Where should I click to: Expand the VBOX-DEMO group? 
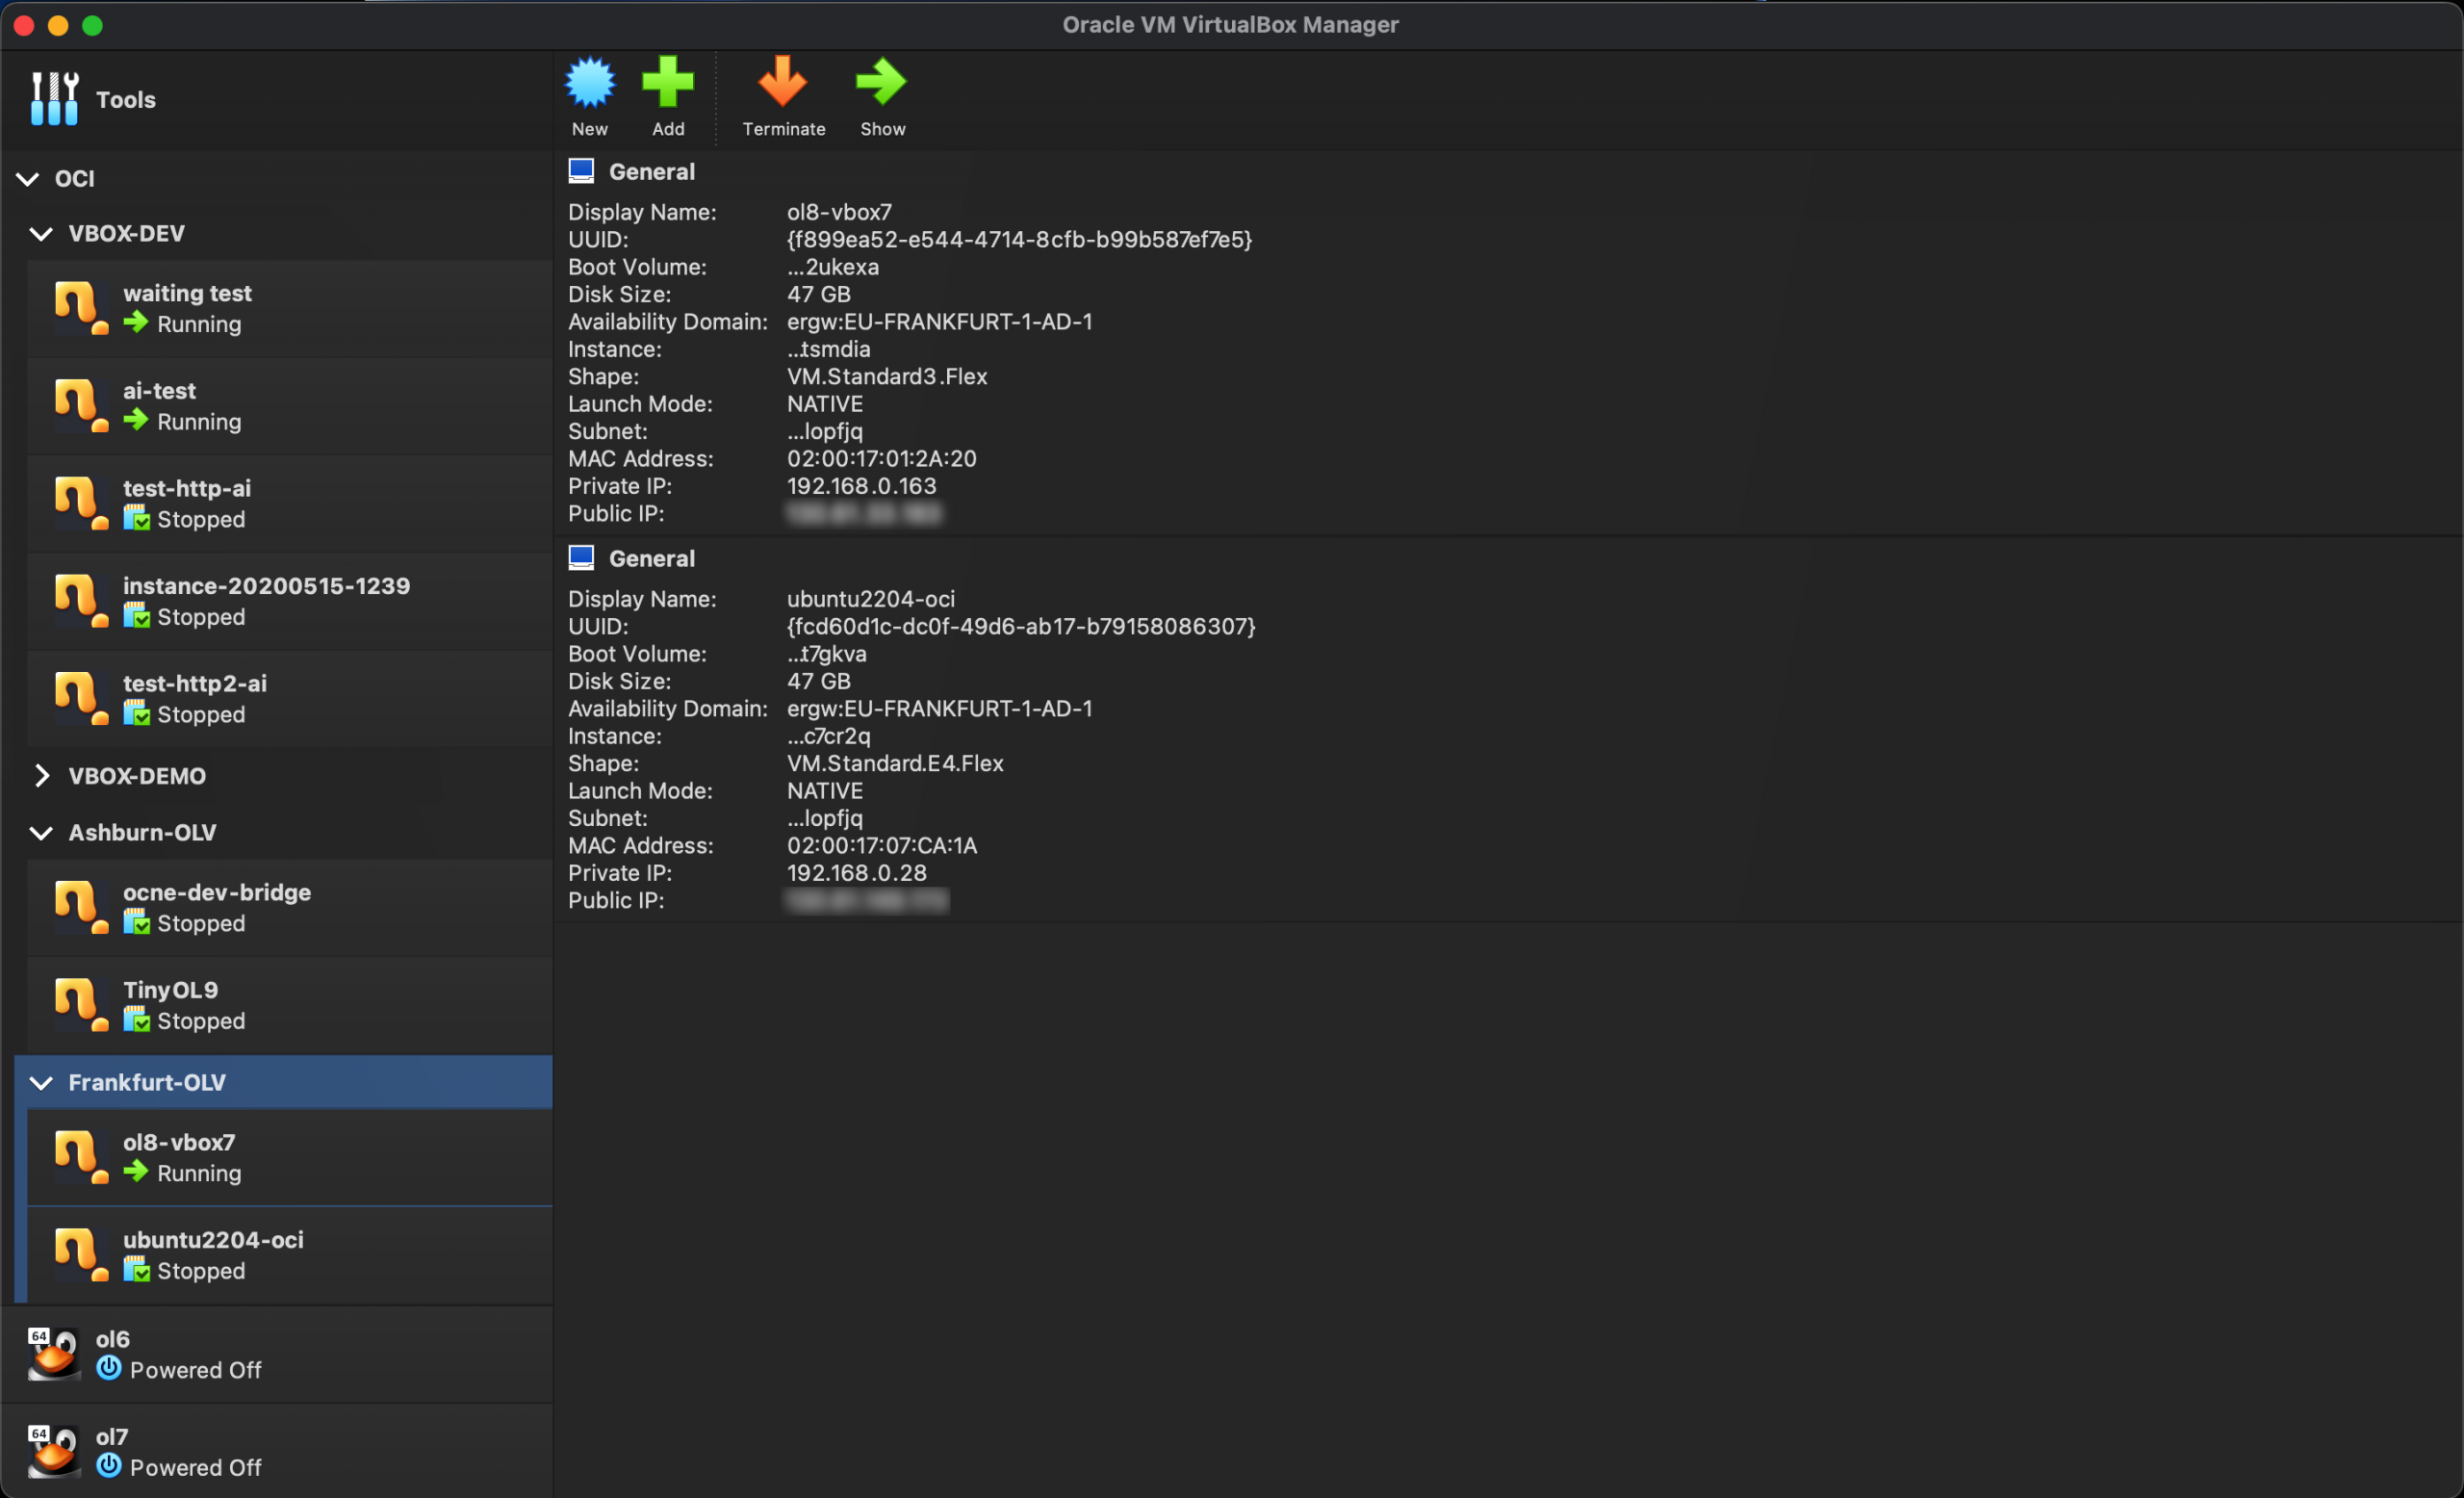(42, 775)
